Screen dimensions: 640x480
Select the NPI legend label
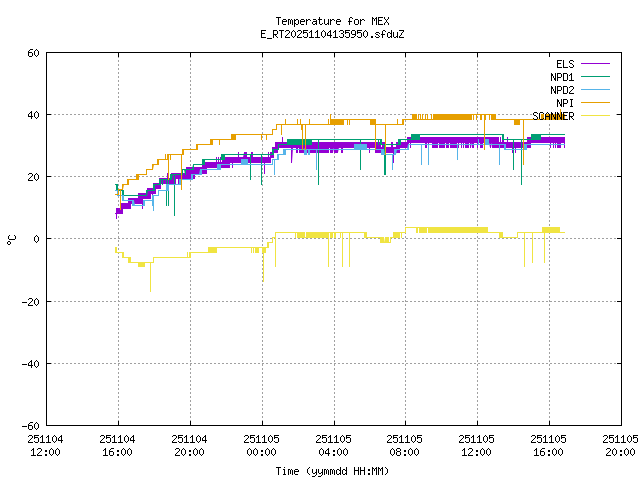[x=566, y=102]
